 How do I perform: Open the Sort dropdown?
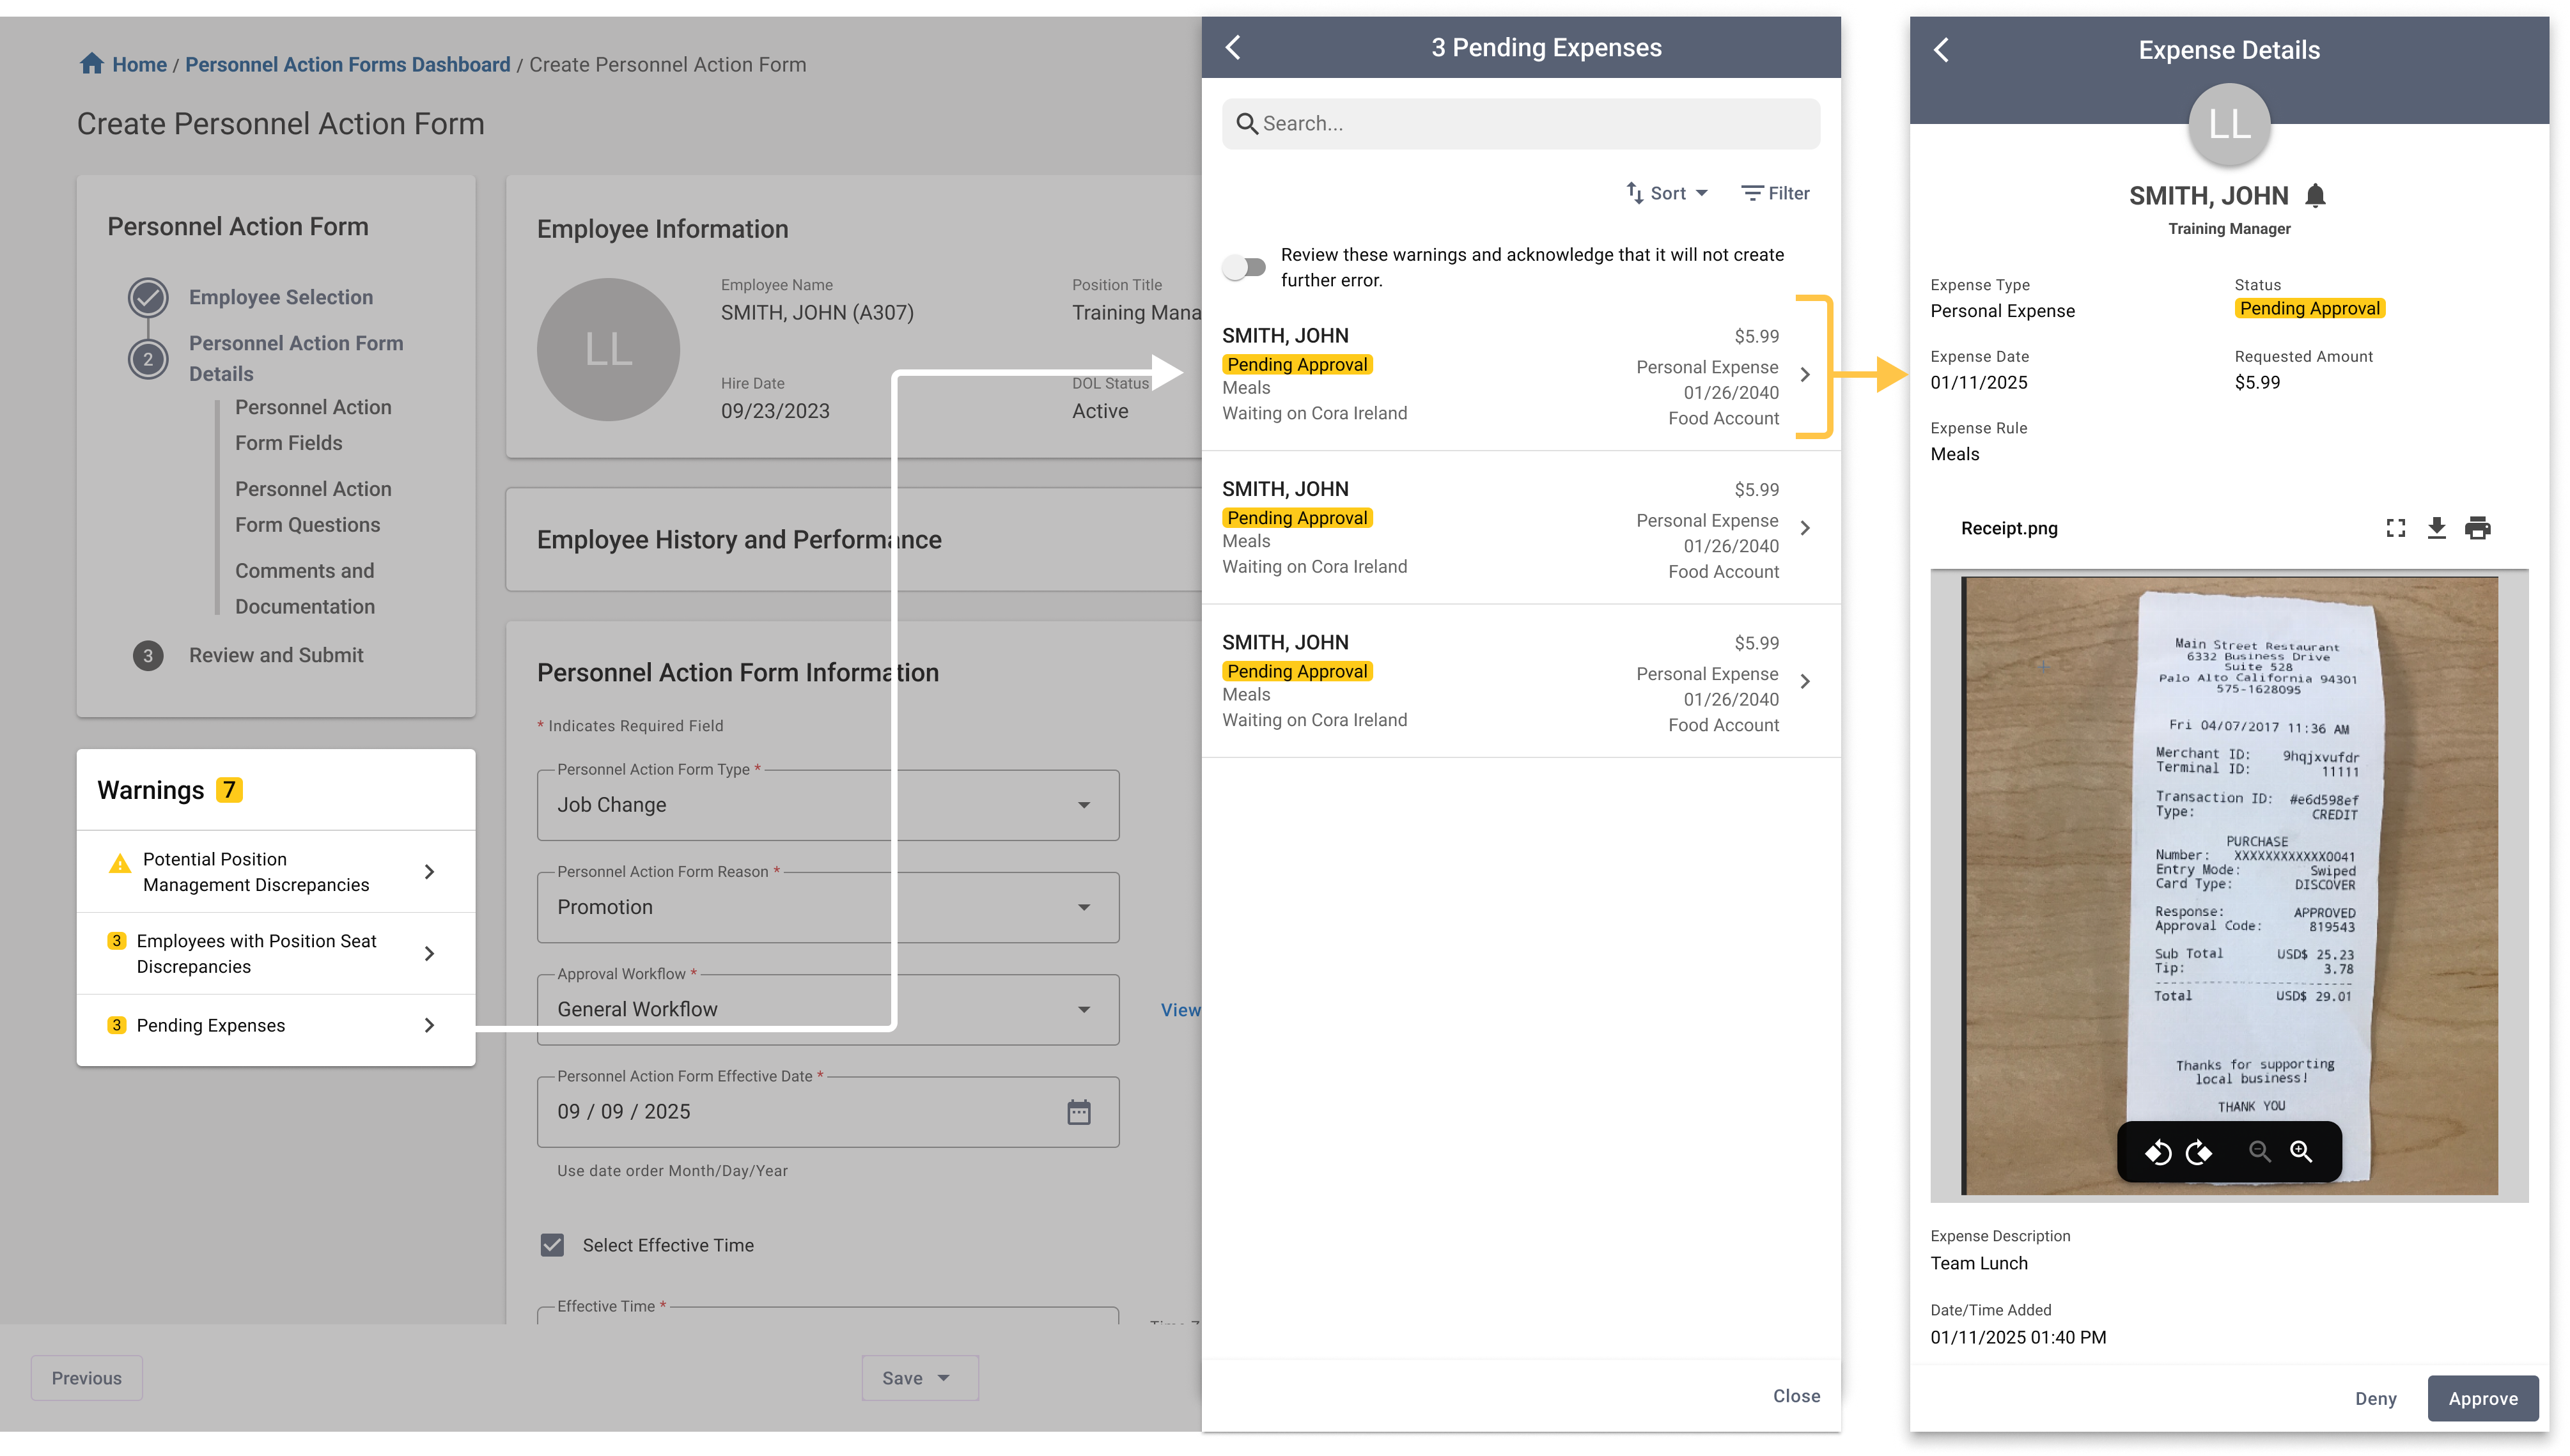tap(1667, 193)
